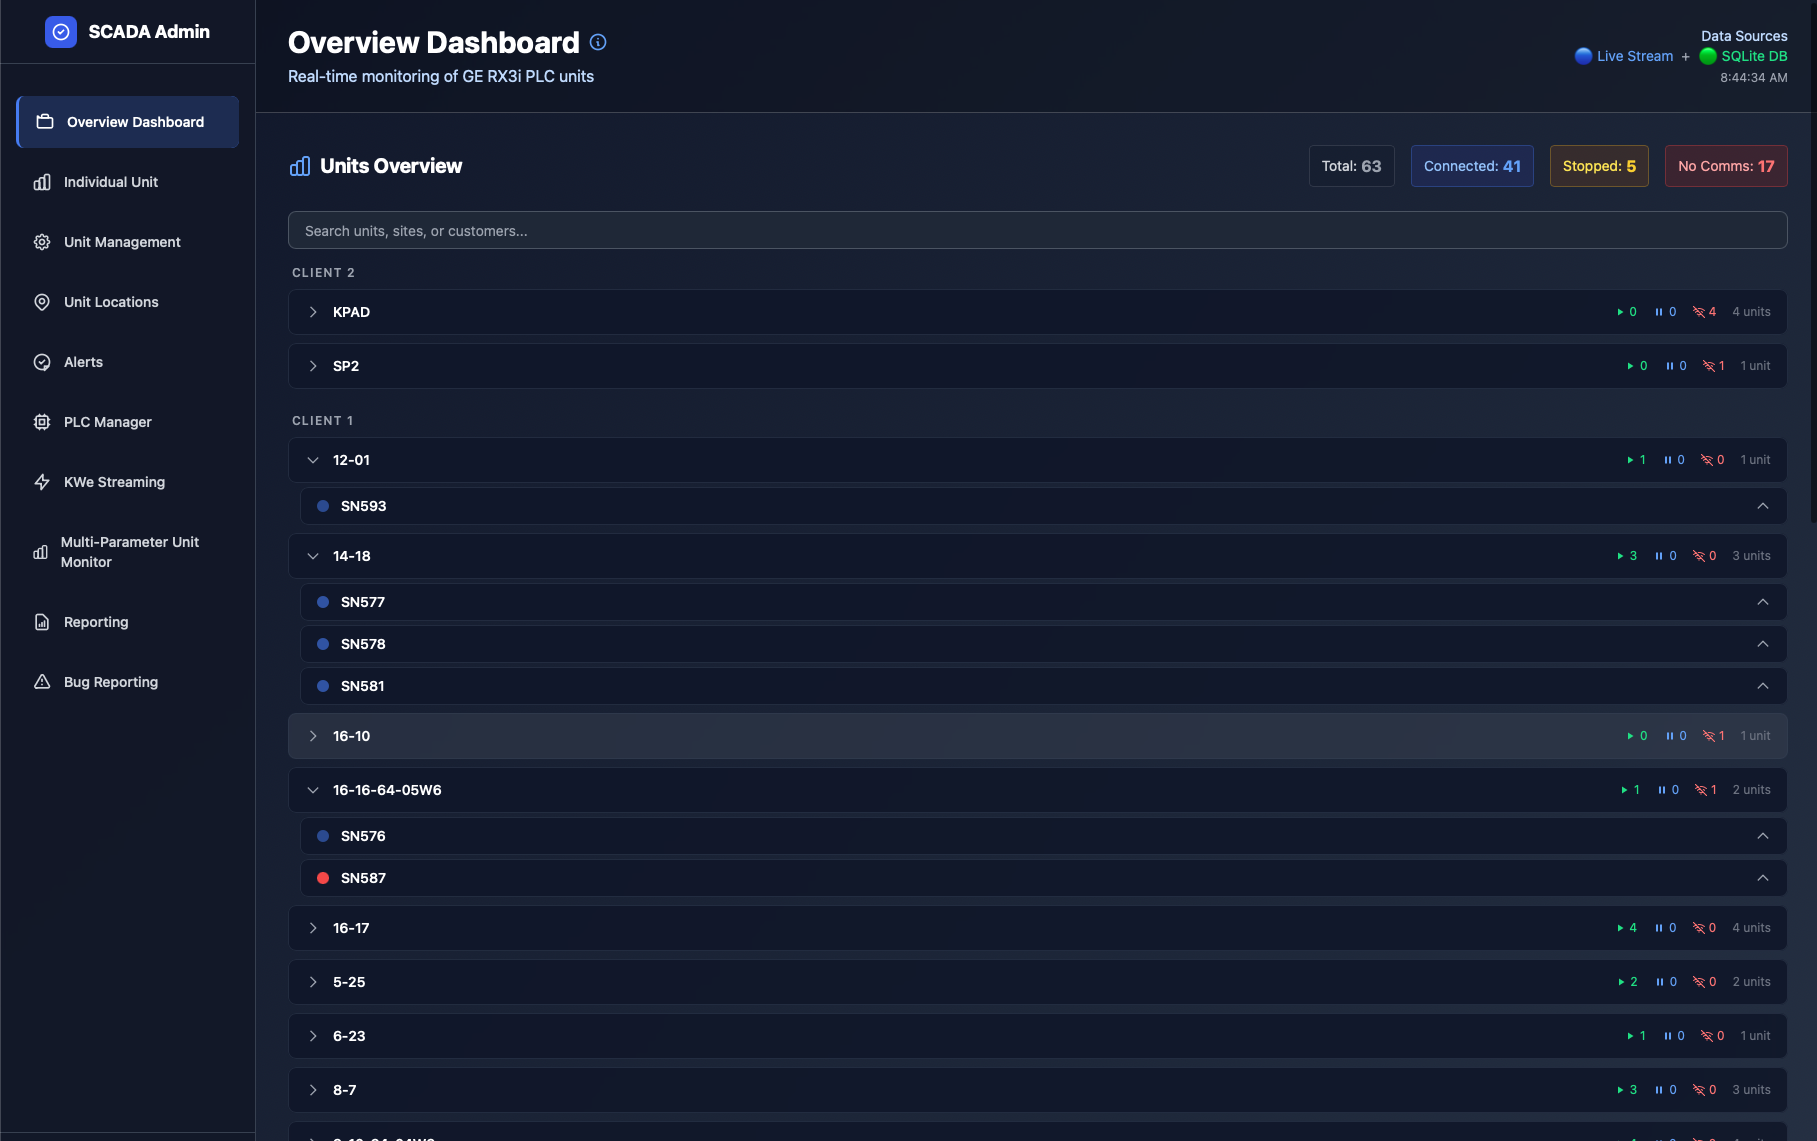Click the Unit Locations pin icon
Image resolution: width=1817 pixels, height=1141 pixels.
click(42, 302)
